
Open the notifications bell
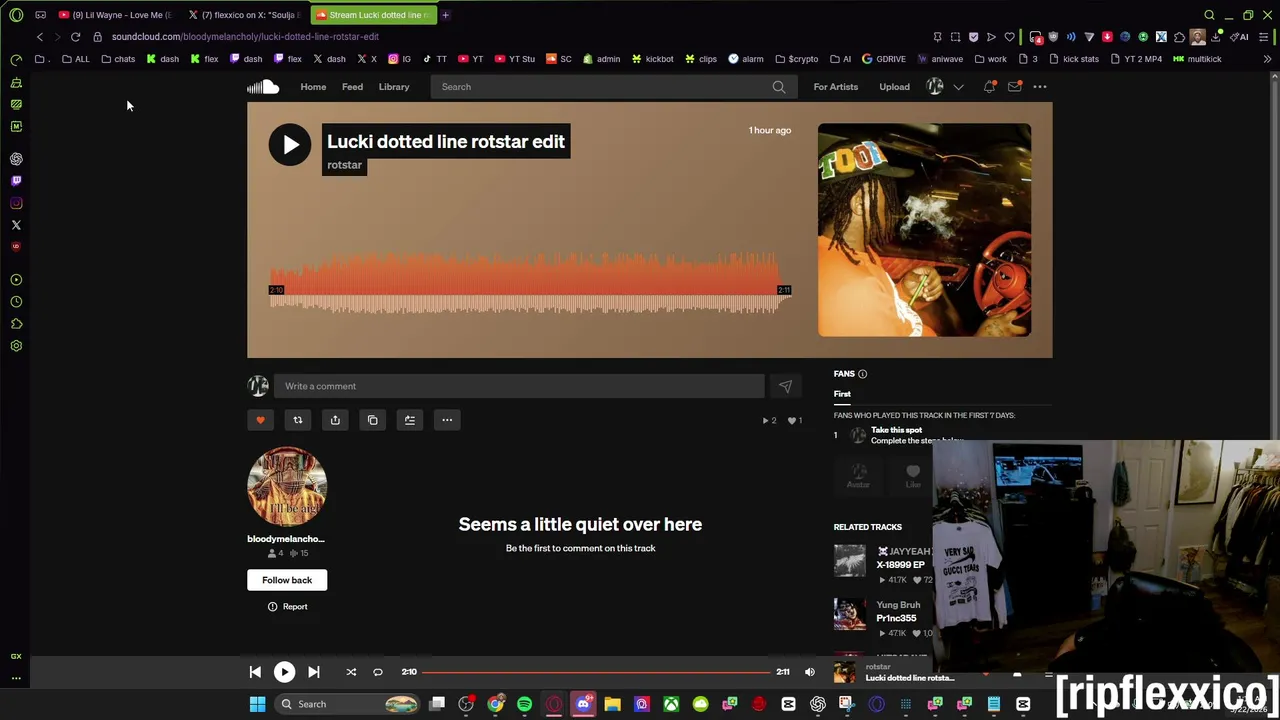(x=989, y=87)
